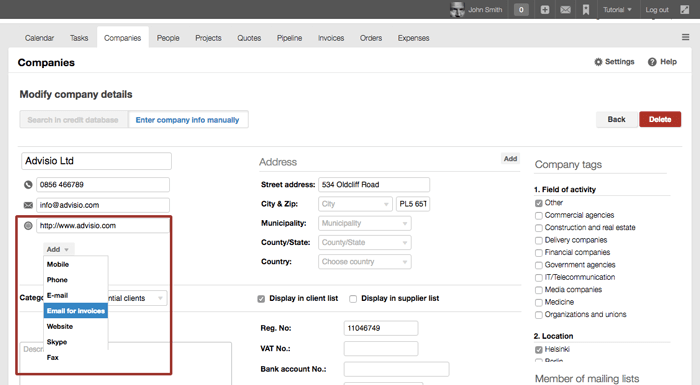
Task: Click the Reg. No input field
Action: [x=381, y=328]
